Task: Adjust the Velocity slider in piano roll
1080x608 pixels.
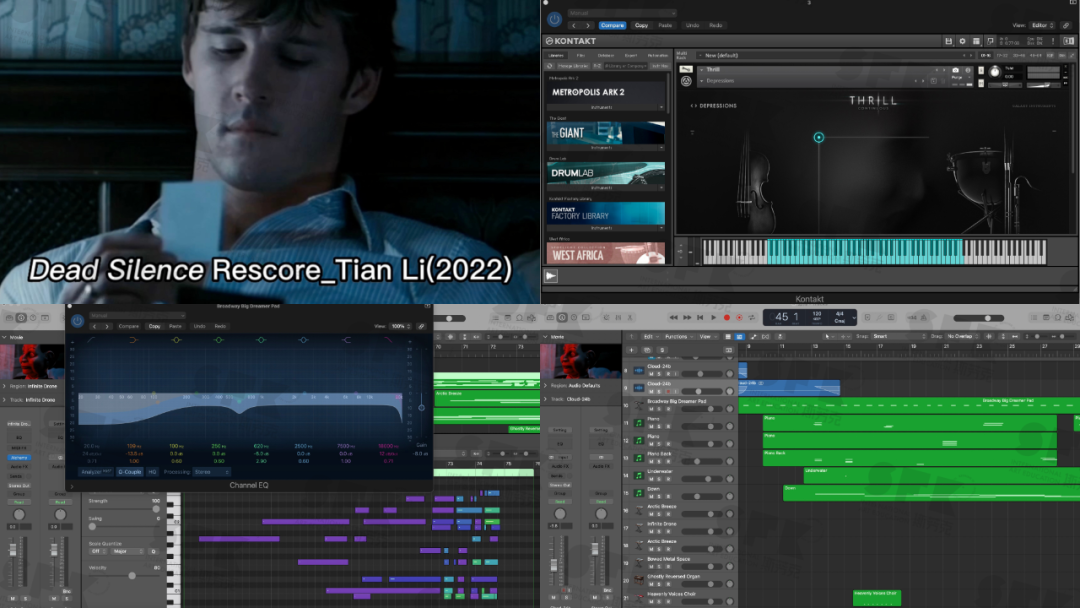Action: (125, 576)
